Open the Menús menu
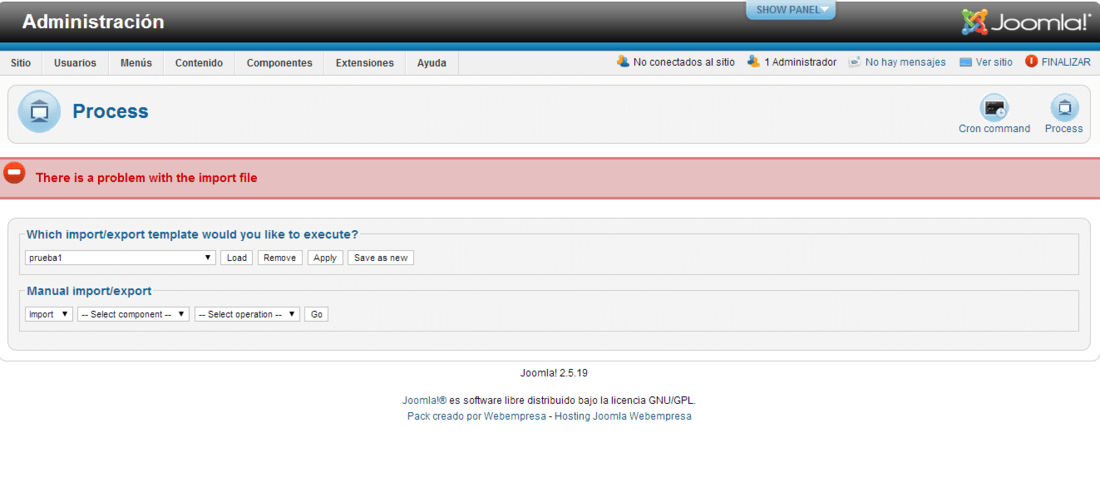The height and width of the screenshot is (477, 1100). (x=136, y=62)
